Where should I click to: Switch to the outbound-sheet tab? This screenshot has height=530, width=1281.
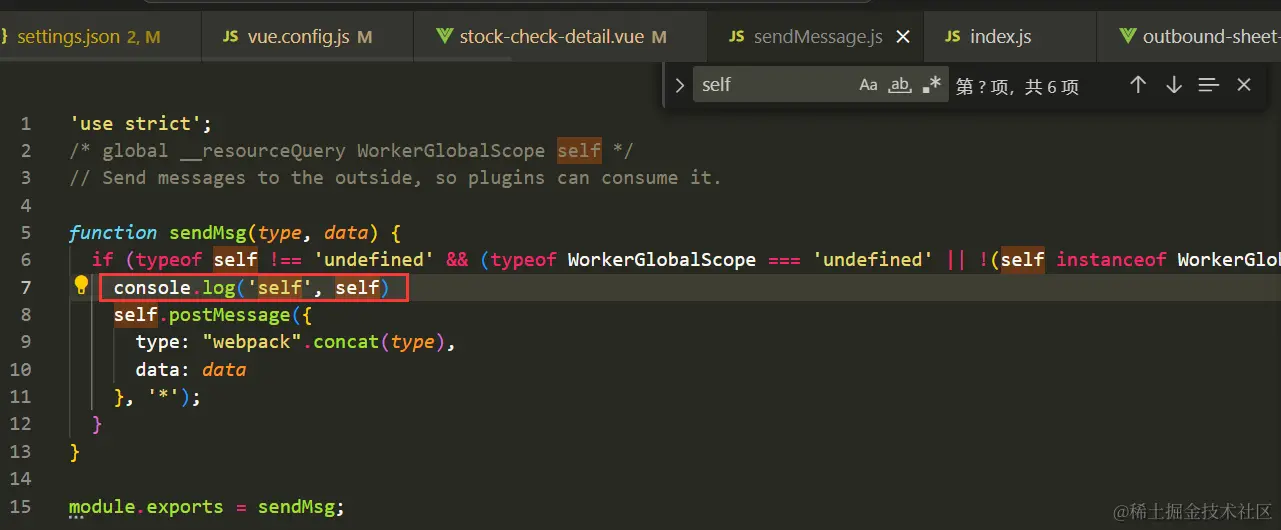click(x=1189, y=37)
